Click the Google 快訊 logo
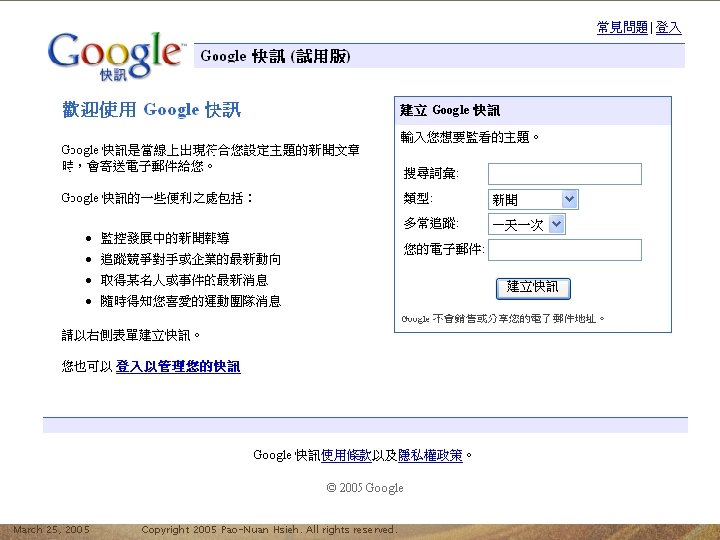This screenshot has height=540, width=720. pos(117,56)
